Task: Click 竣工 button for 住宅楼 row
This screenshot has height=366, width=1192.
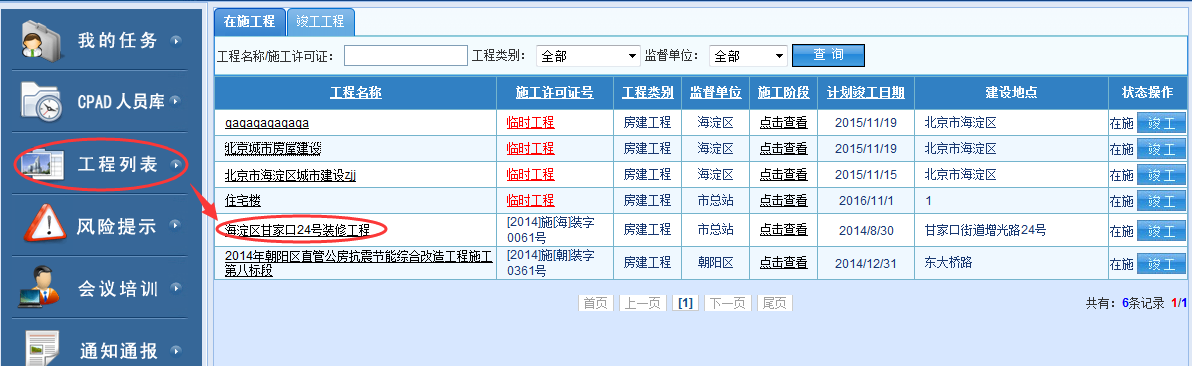Action: [1161, 202]
